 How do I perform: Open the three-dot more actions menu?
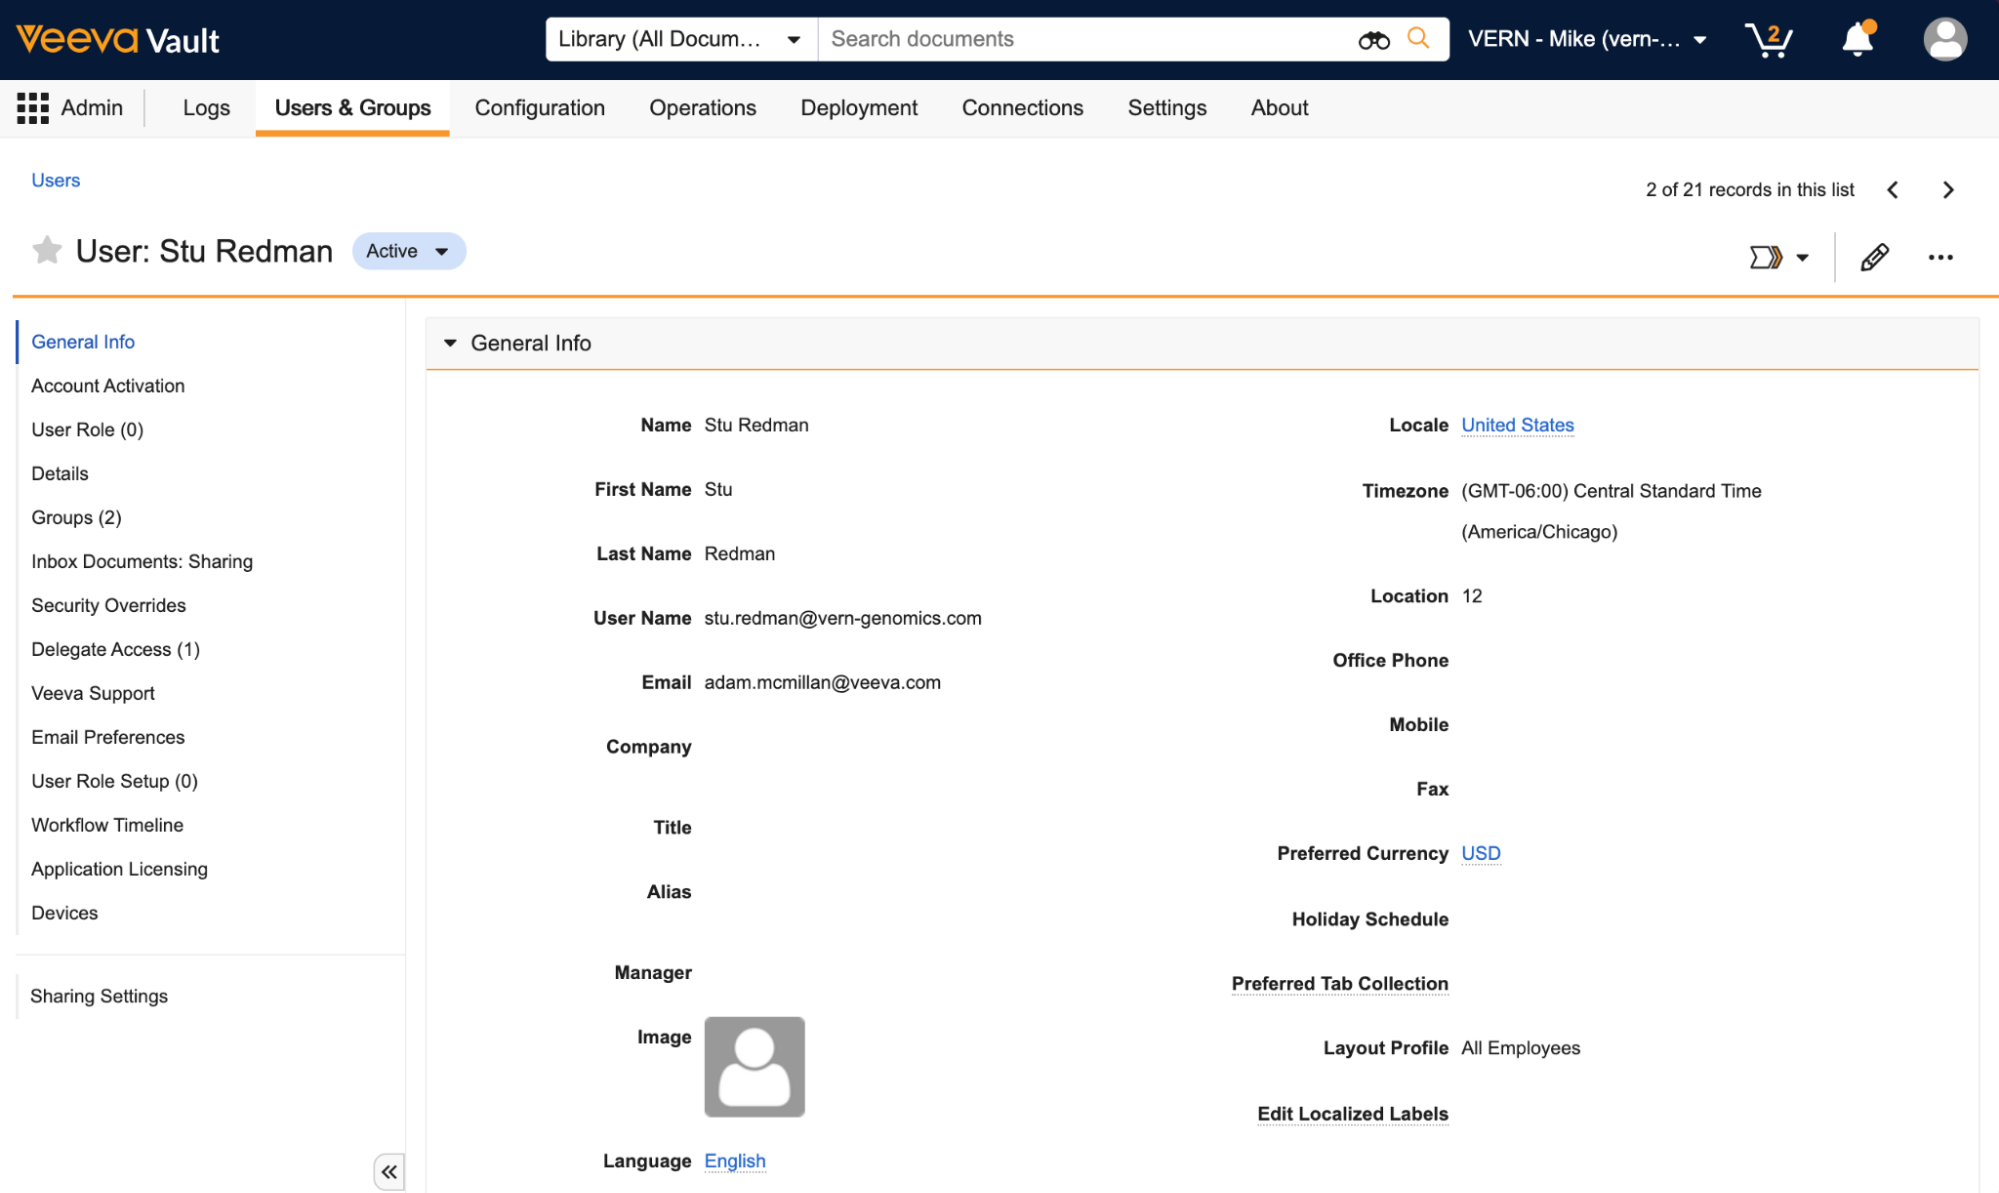(x=1940, y=257)
